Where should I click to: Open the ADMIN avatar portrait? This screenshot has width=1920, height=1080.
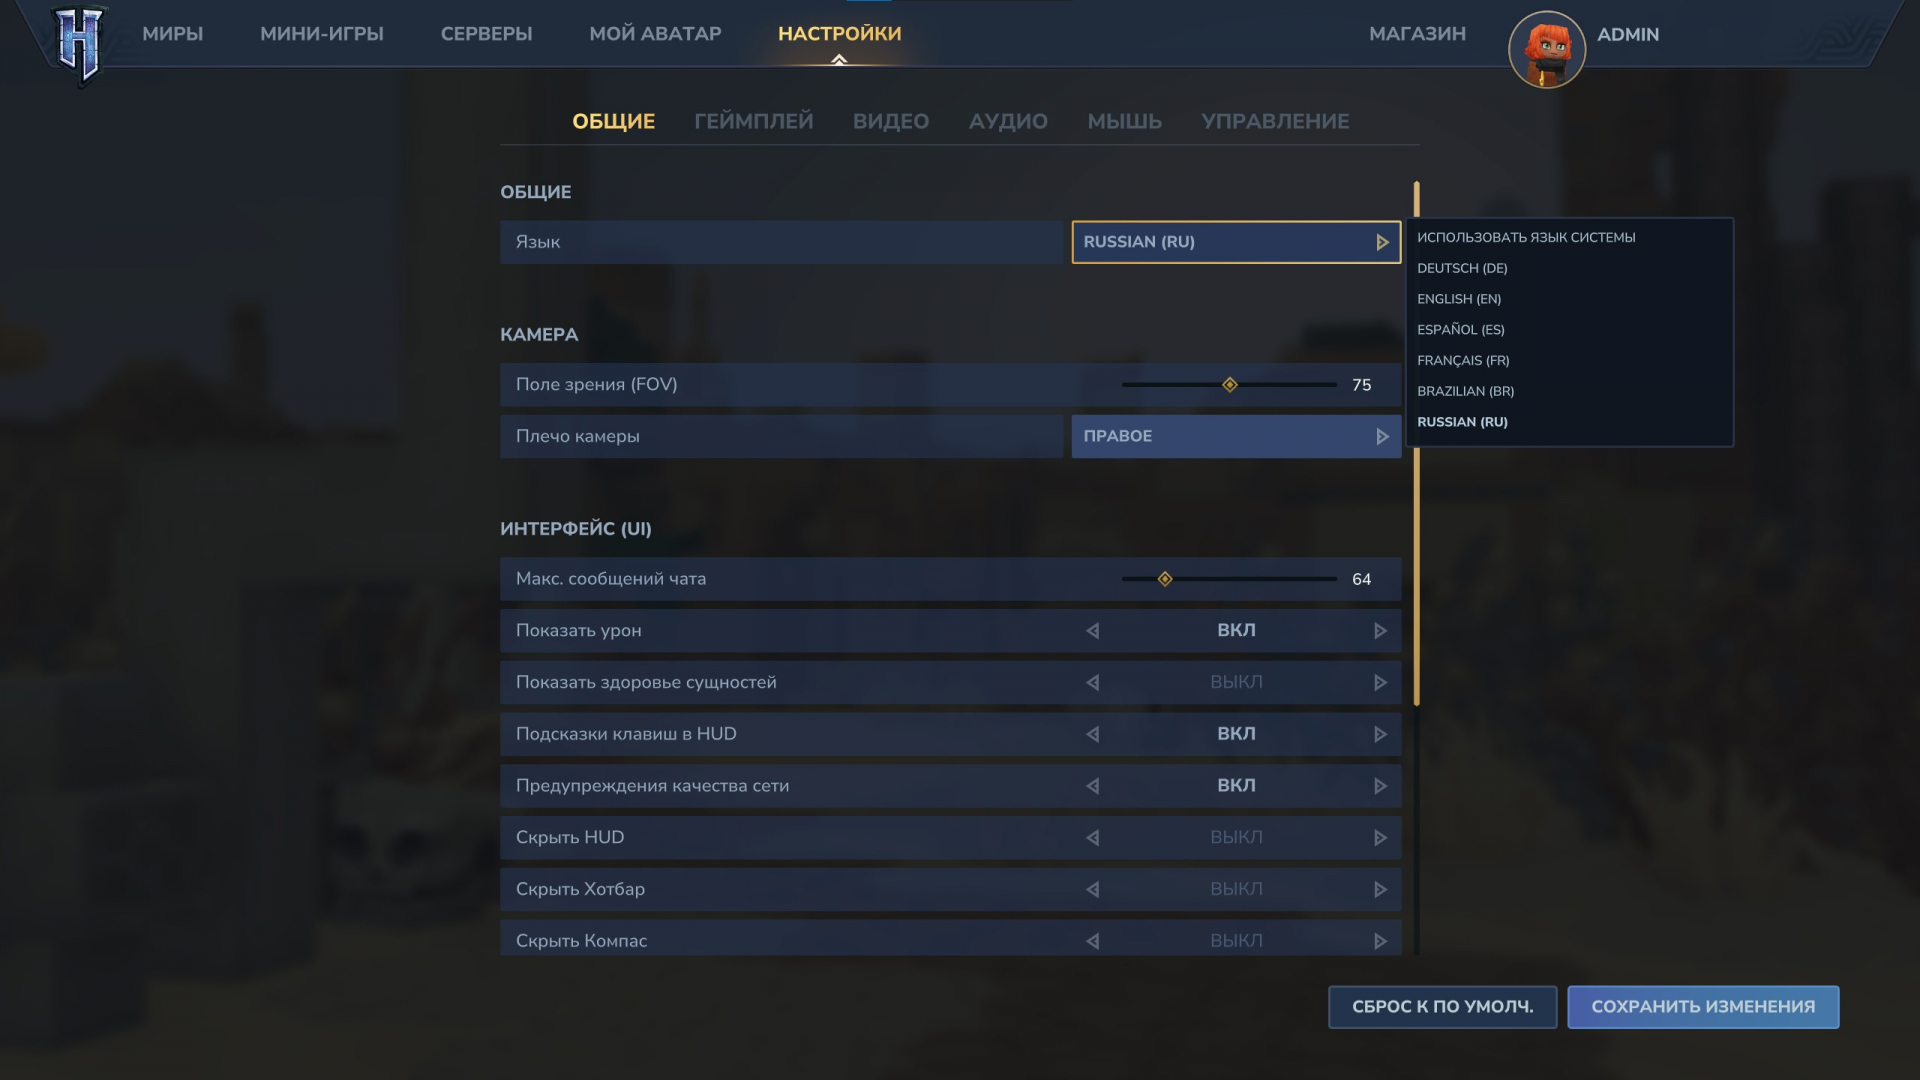pos(1546,49)
